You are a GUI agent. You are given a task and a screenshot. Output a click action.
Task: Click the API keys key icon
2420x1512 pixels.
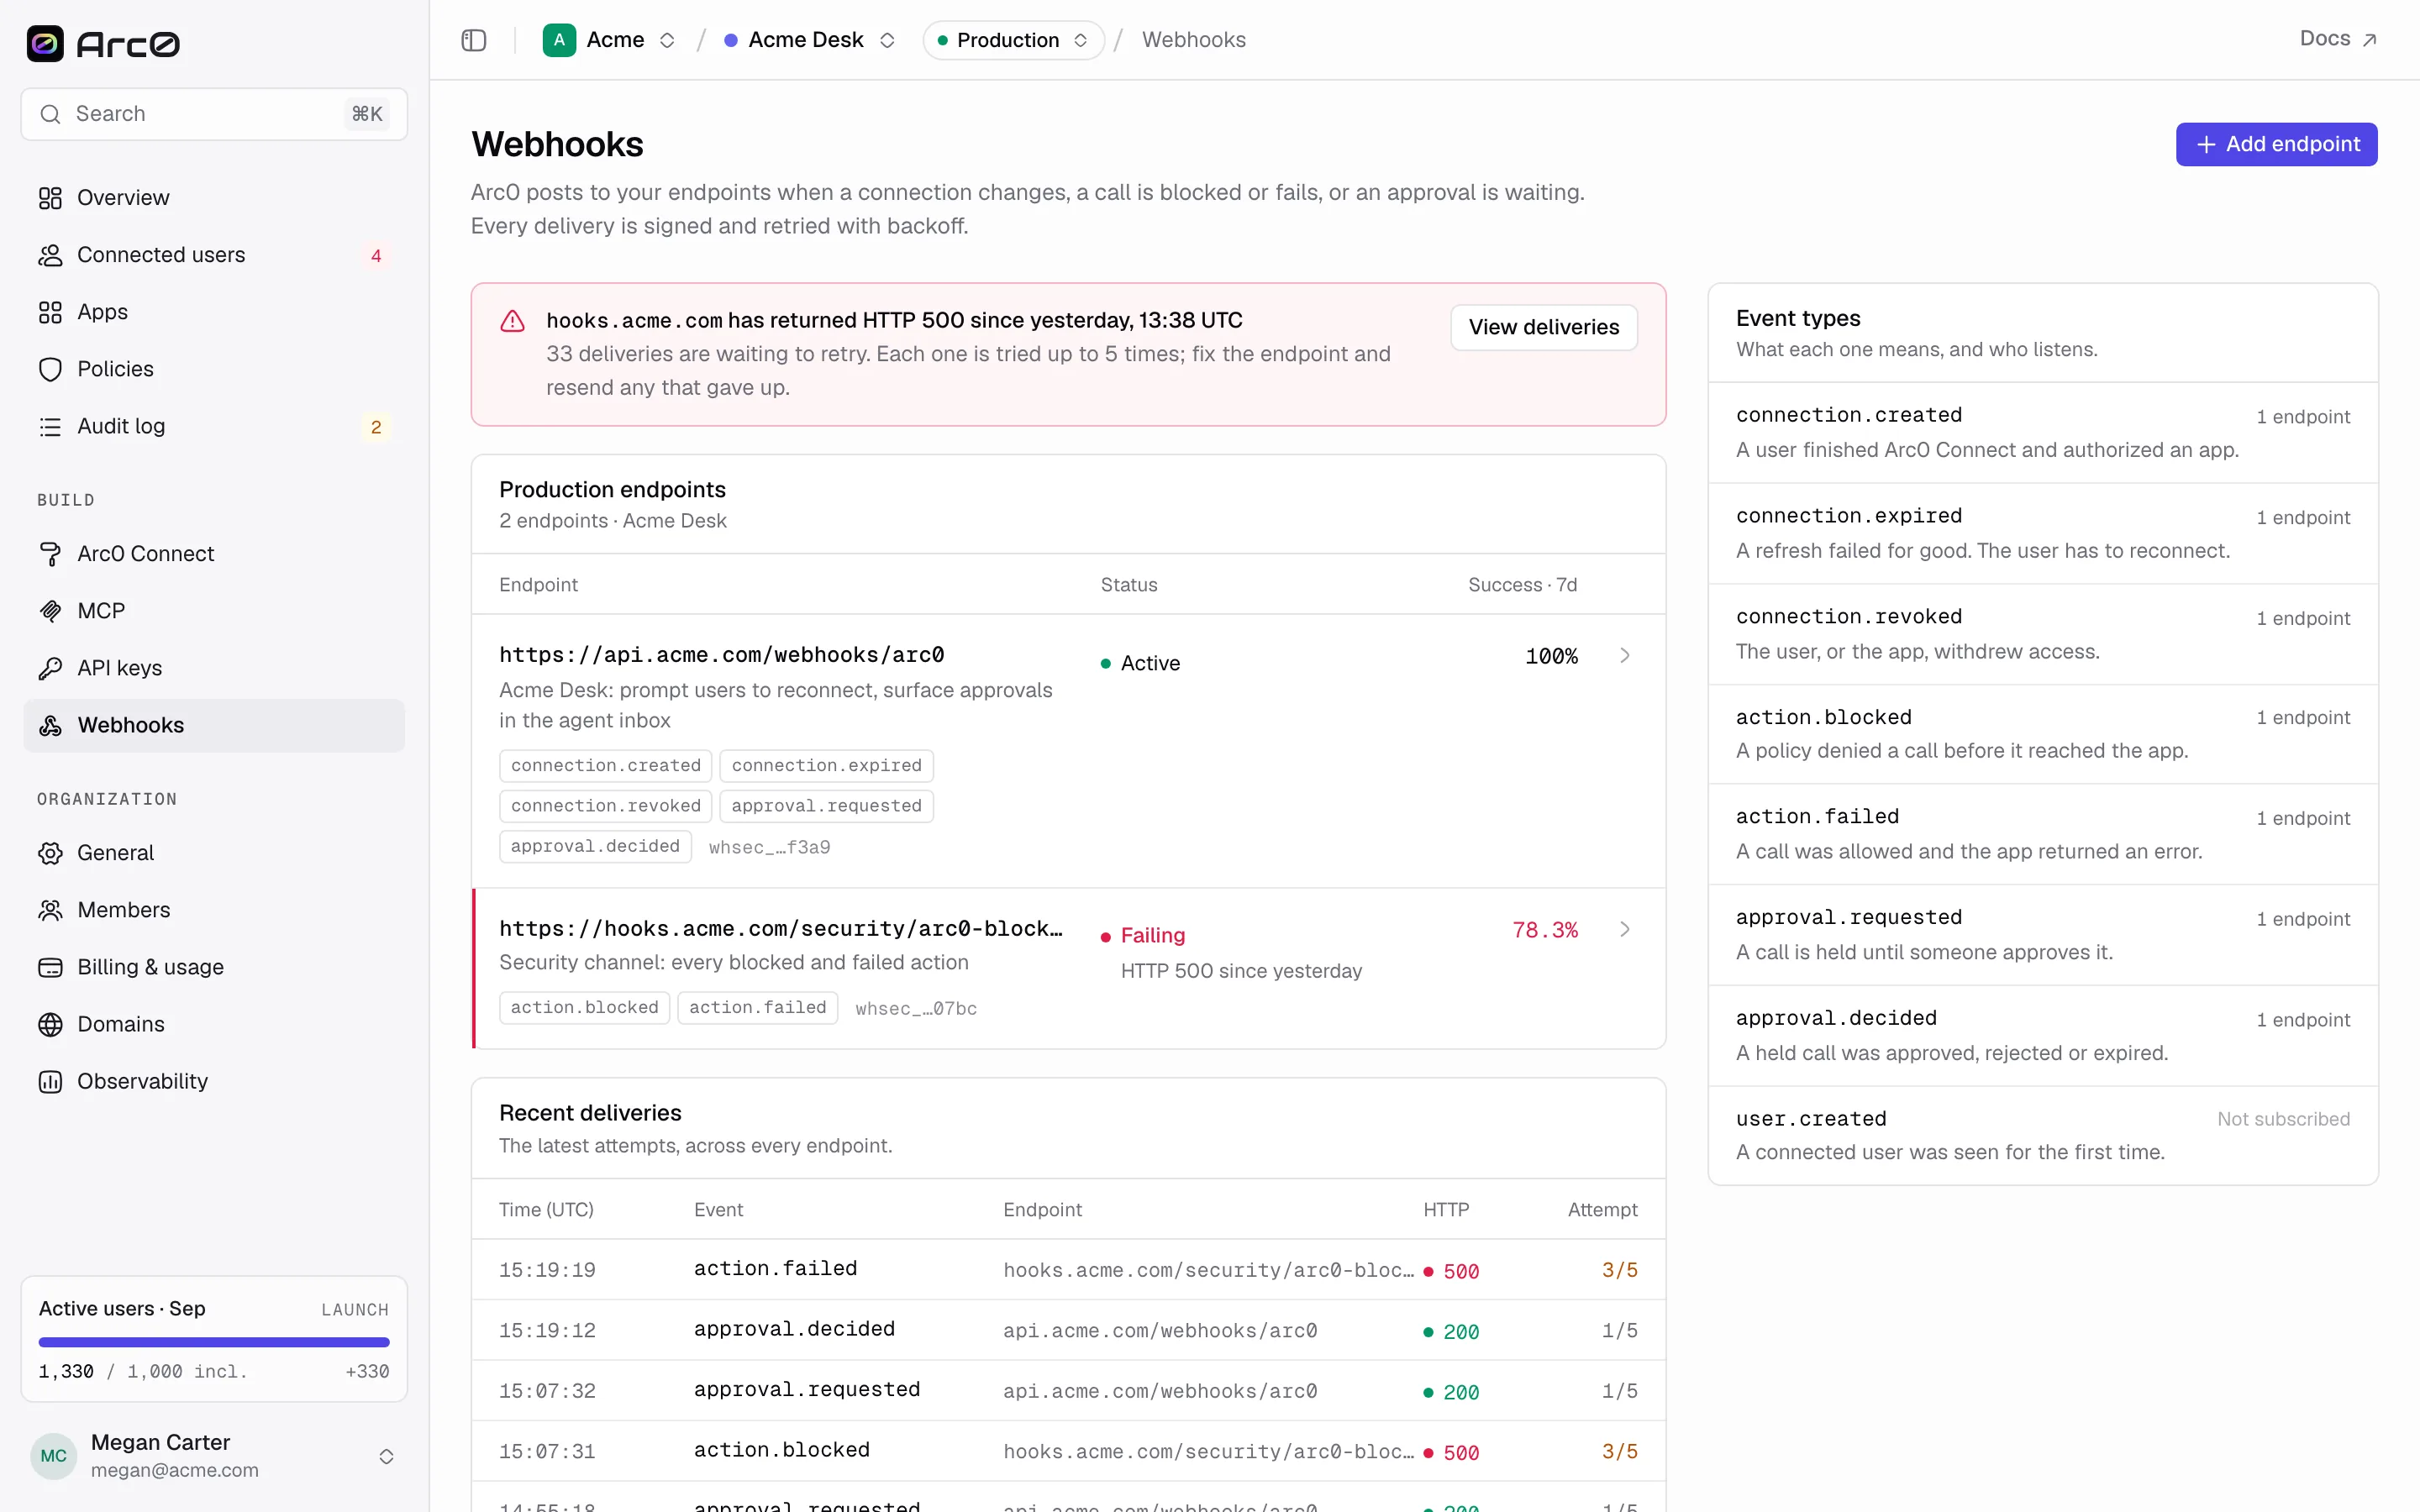click(50, 668)
